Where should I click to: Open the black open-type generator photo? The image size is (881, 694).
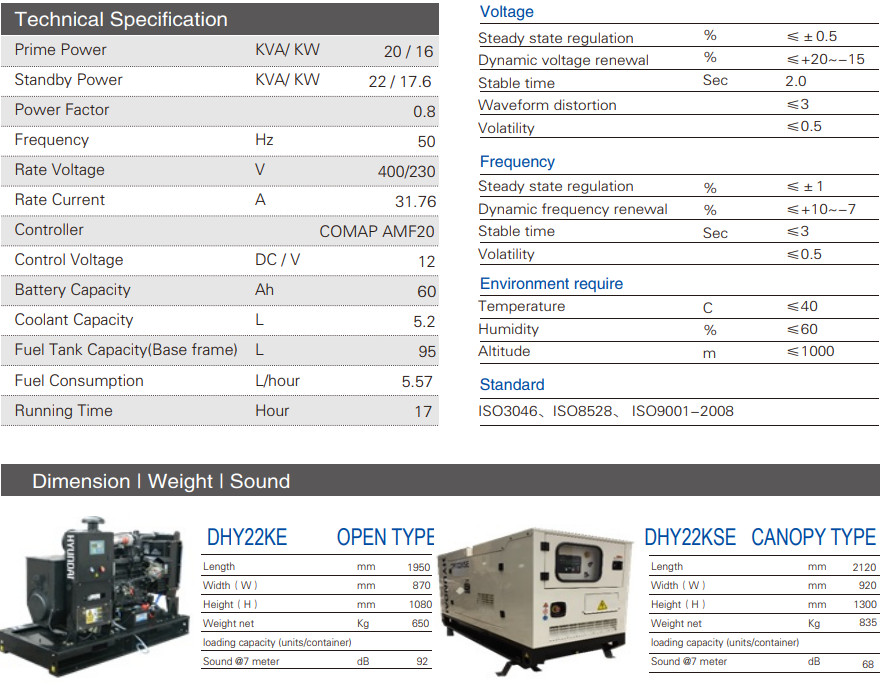coord(96,598)
